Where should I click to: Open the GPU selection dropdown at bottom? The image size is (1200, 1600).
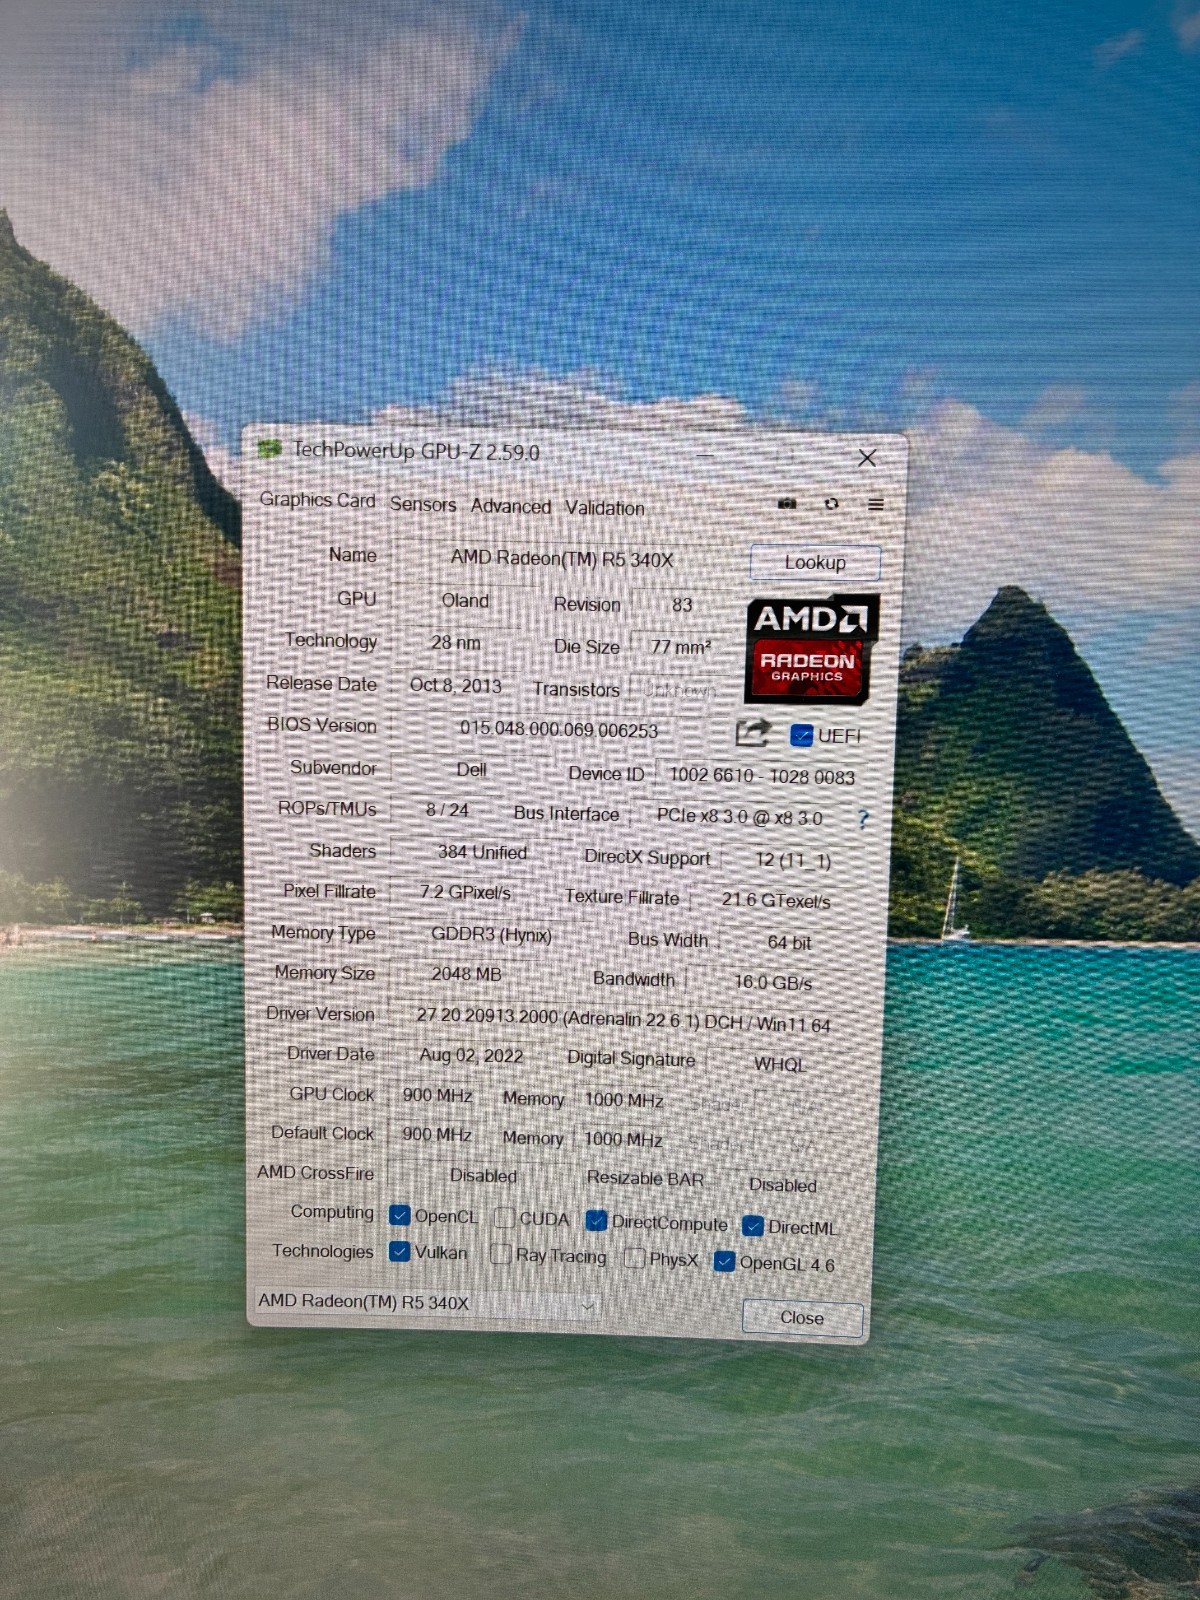(x=427, y=1303)
